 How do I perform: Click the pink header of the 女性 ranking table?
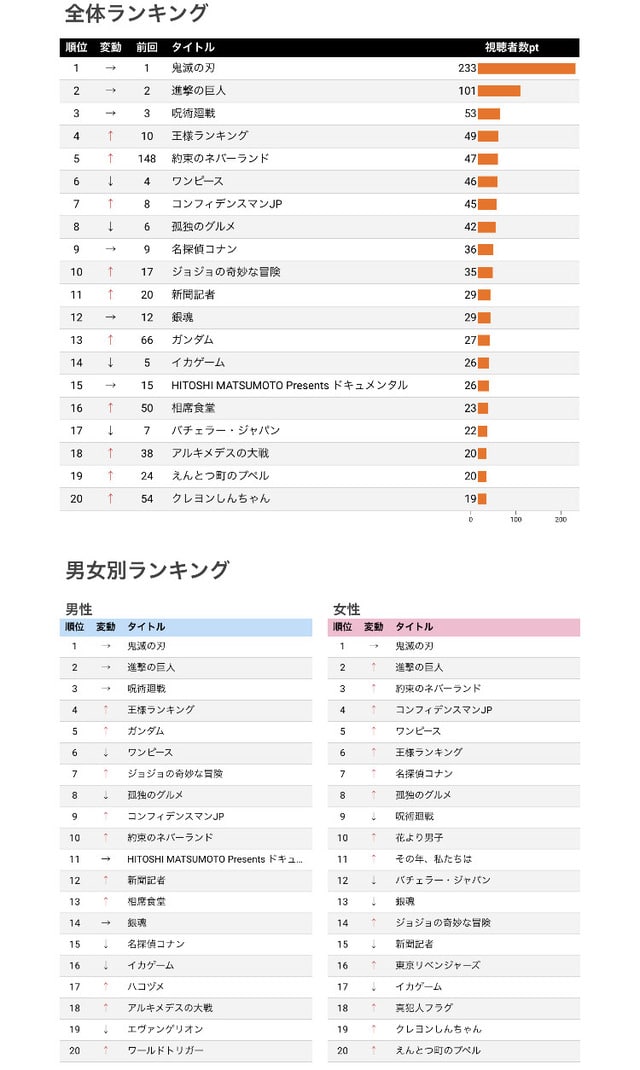pos(454,627)
